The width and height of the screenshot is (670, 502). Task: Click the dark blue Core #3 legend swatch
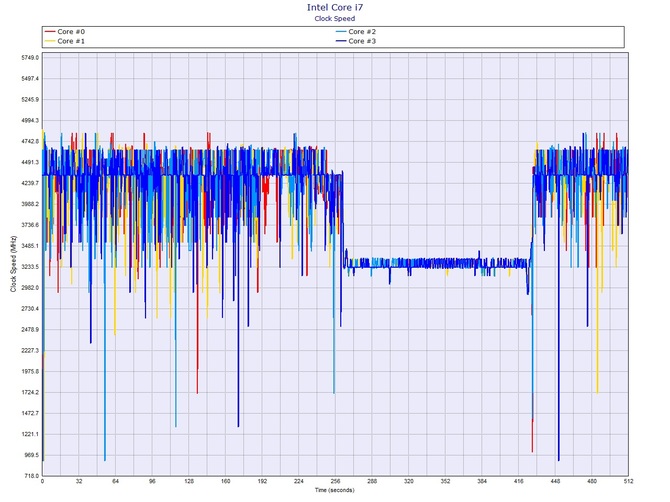pos(341,41)
